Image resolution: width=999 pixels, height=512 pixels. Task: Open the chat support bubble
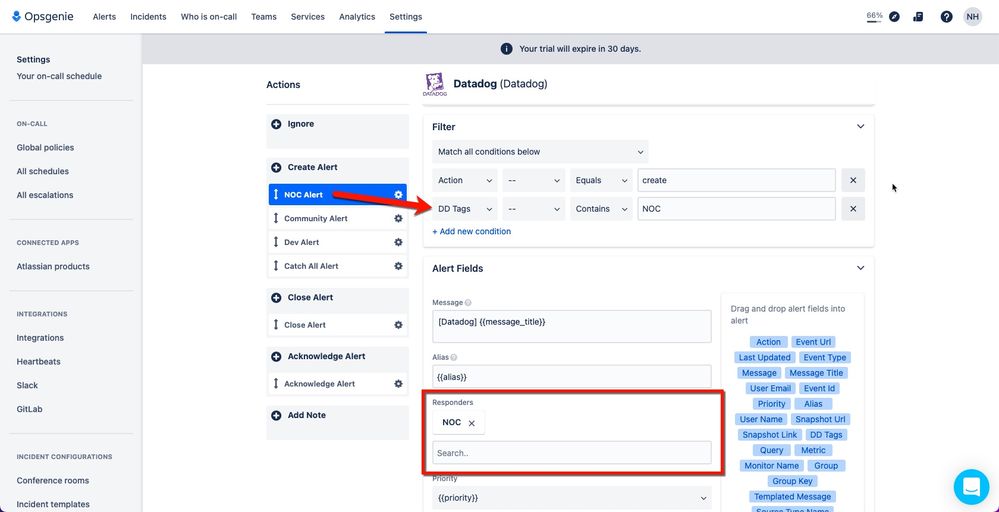971,487
